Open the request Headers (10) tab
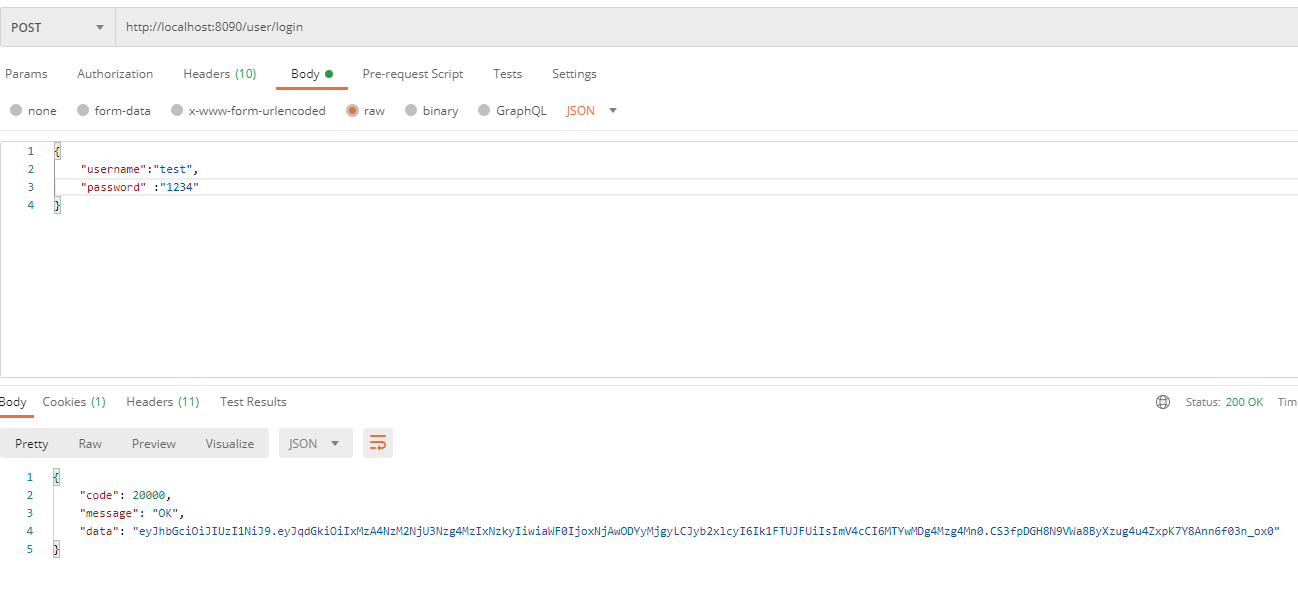This screenshot has height=595, width=1298. [220, 74]
